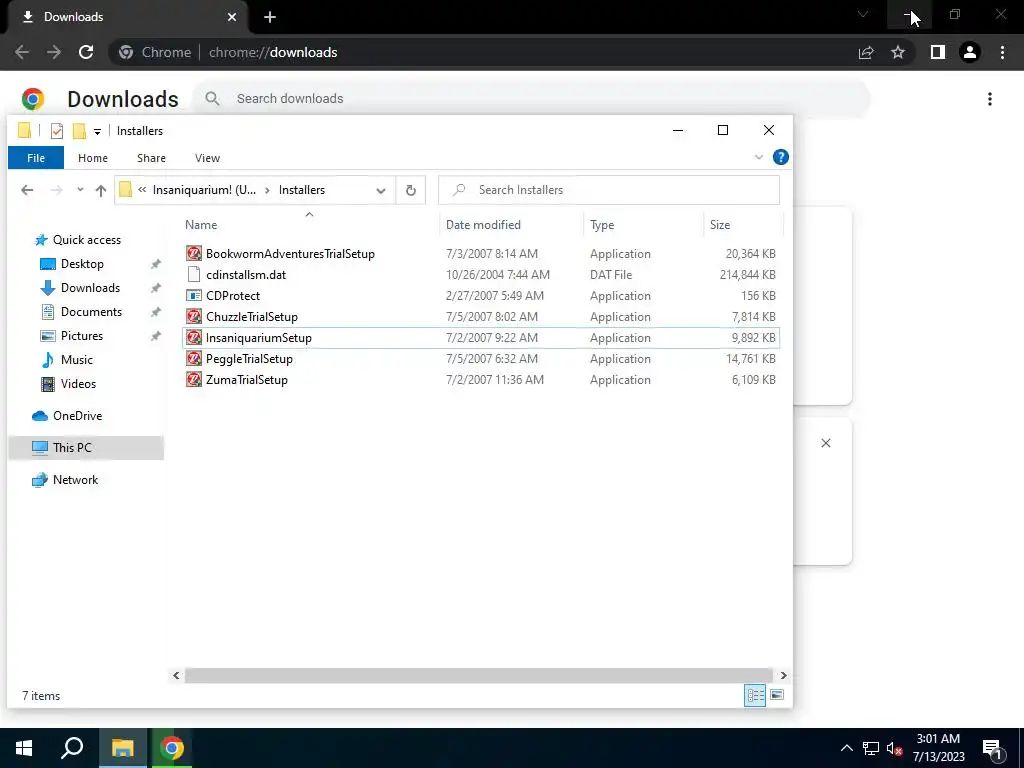The image size is (1024, 768).
Task: Open Windows Start menu
Action: (24, 748)
